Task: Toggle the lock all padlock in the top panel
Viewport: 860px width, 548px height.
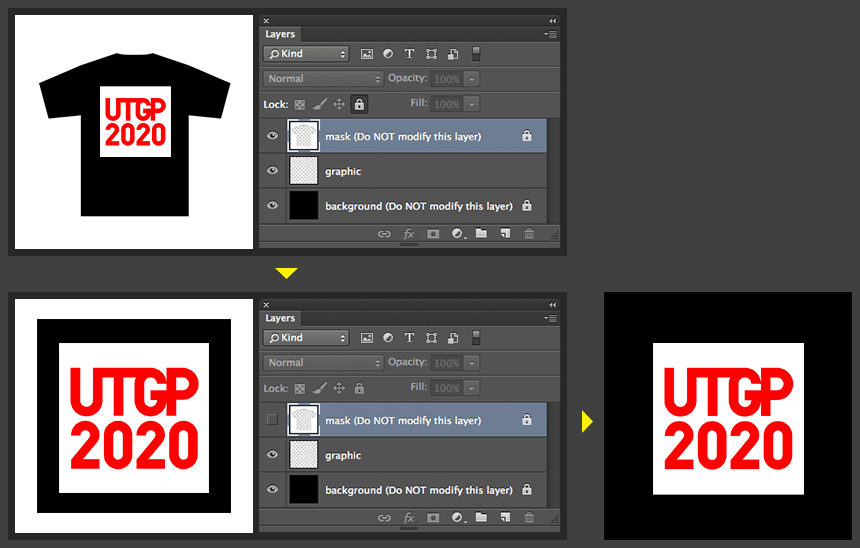Action: 359,104
